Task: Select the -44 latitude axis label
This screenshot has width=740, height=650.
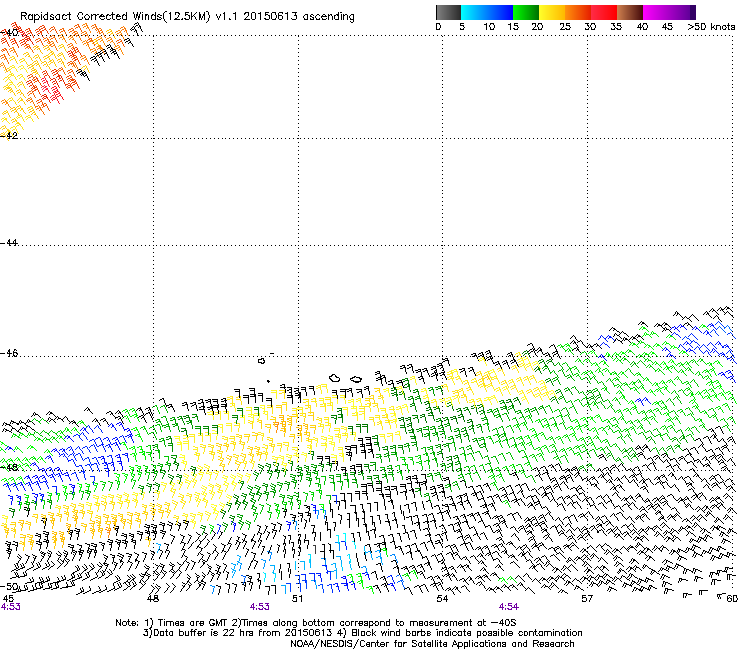Action: pos(9,243)
